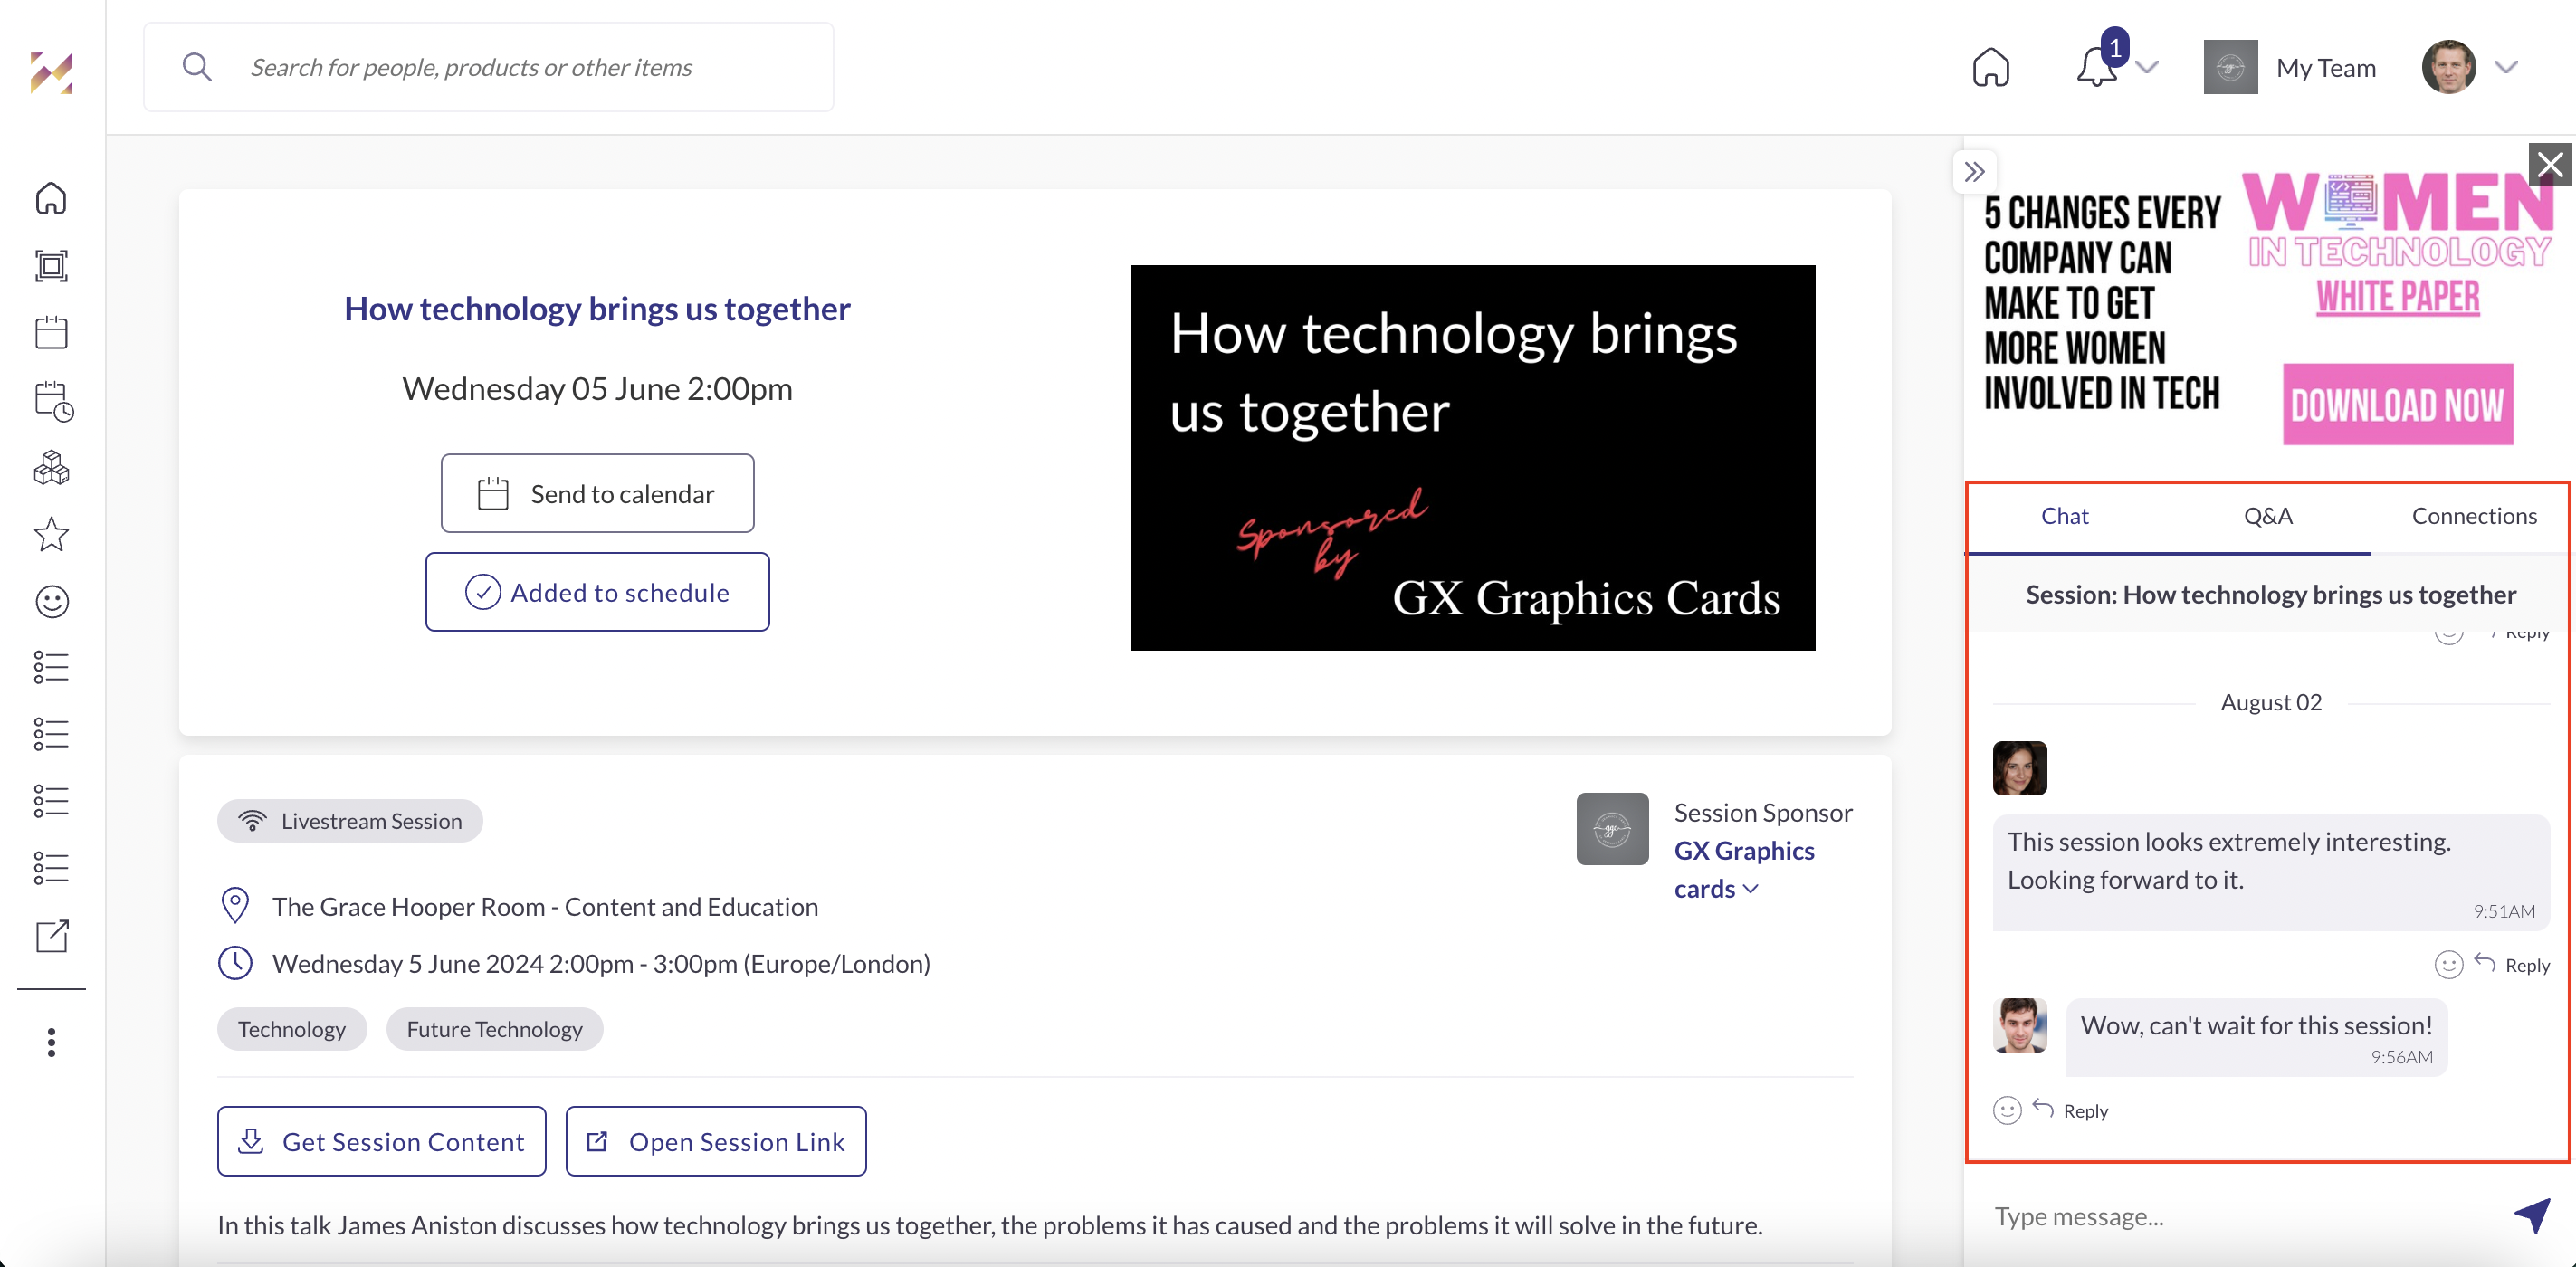Open the star favourites icon in the sidebar

tap(51, 535)
